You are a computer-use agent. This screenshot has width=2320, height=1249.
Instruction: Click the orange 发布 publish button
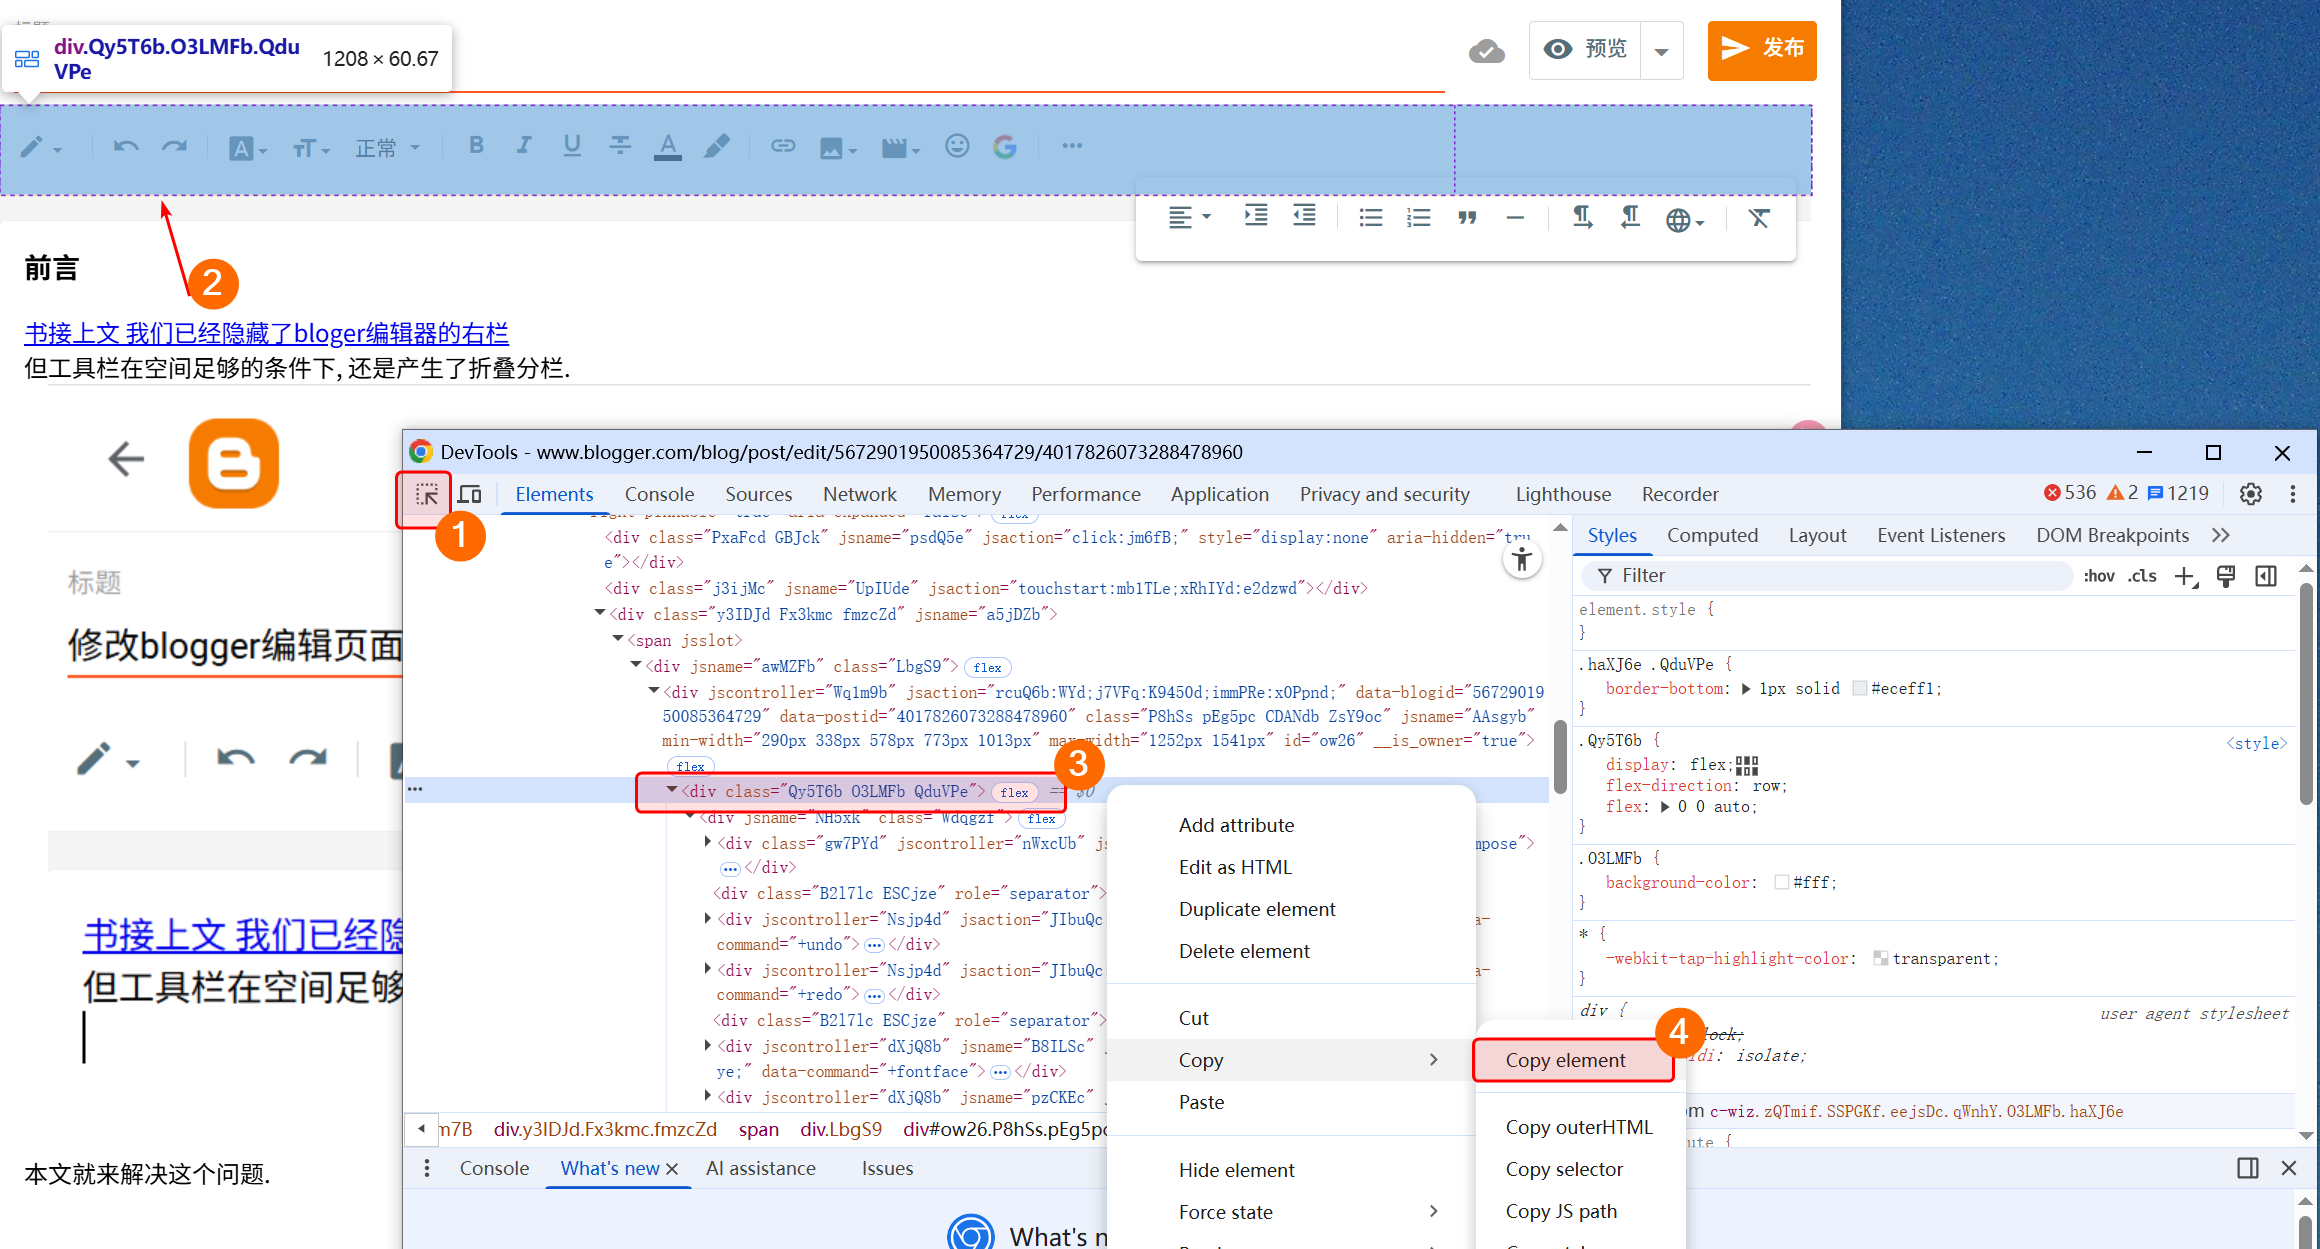1761,50
